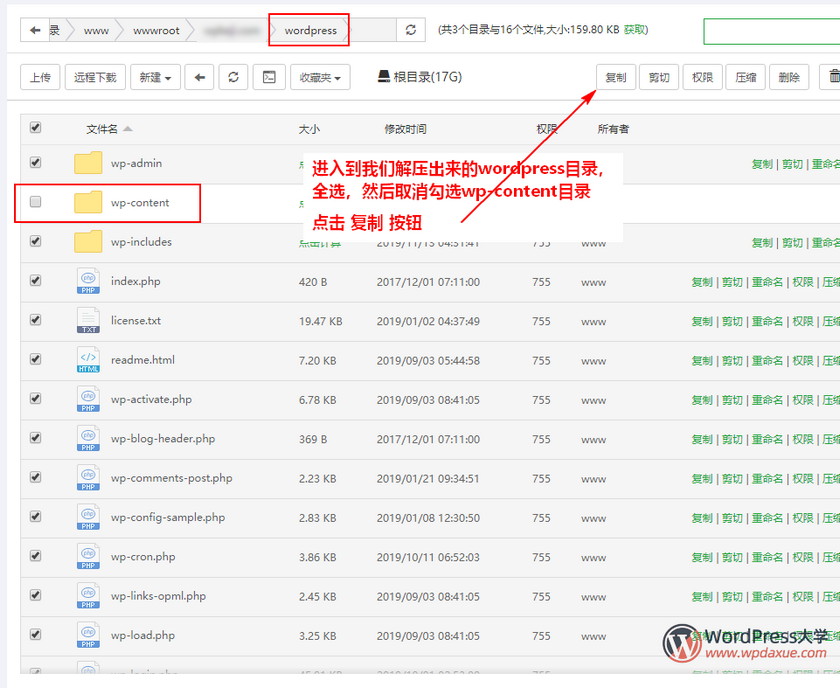
Task: Uncheck the wp-activate.php checkbox
Action: click(35, 398)
